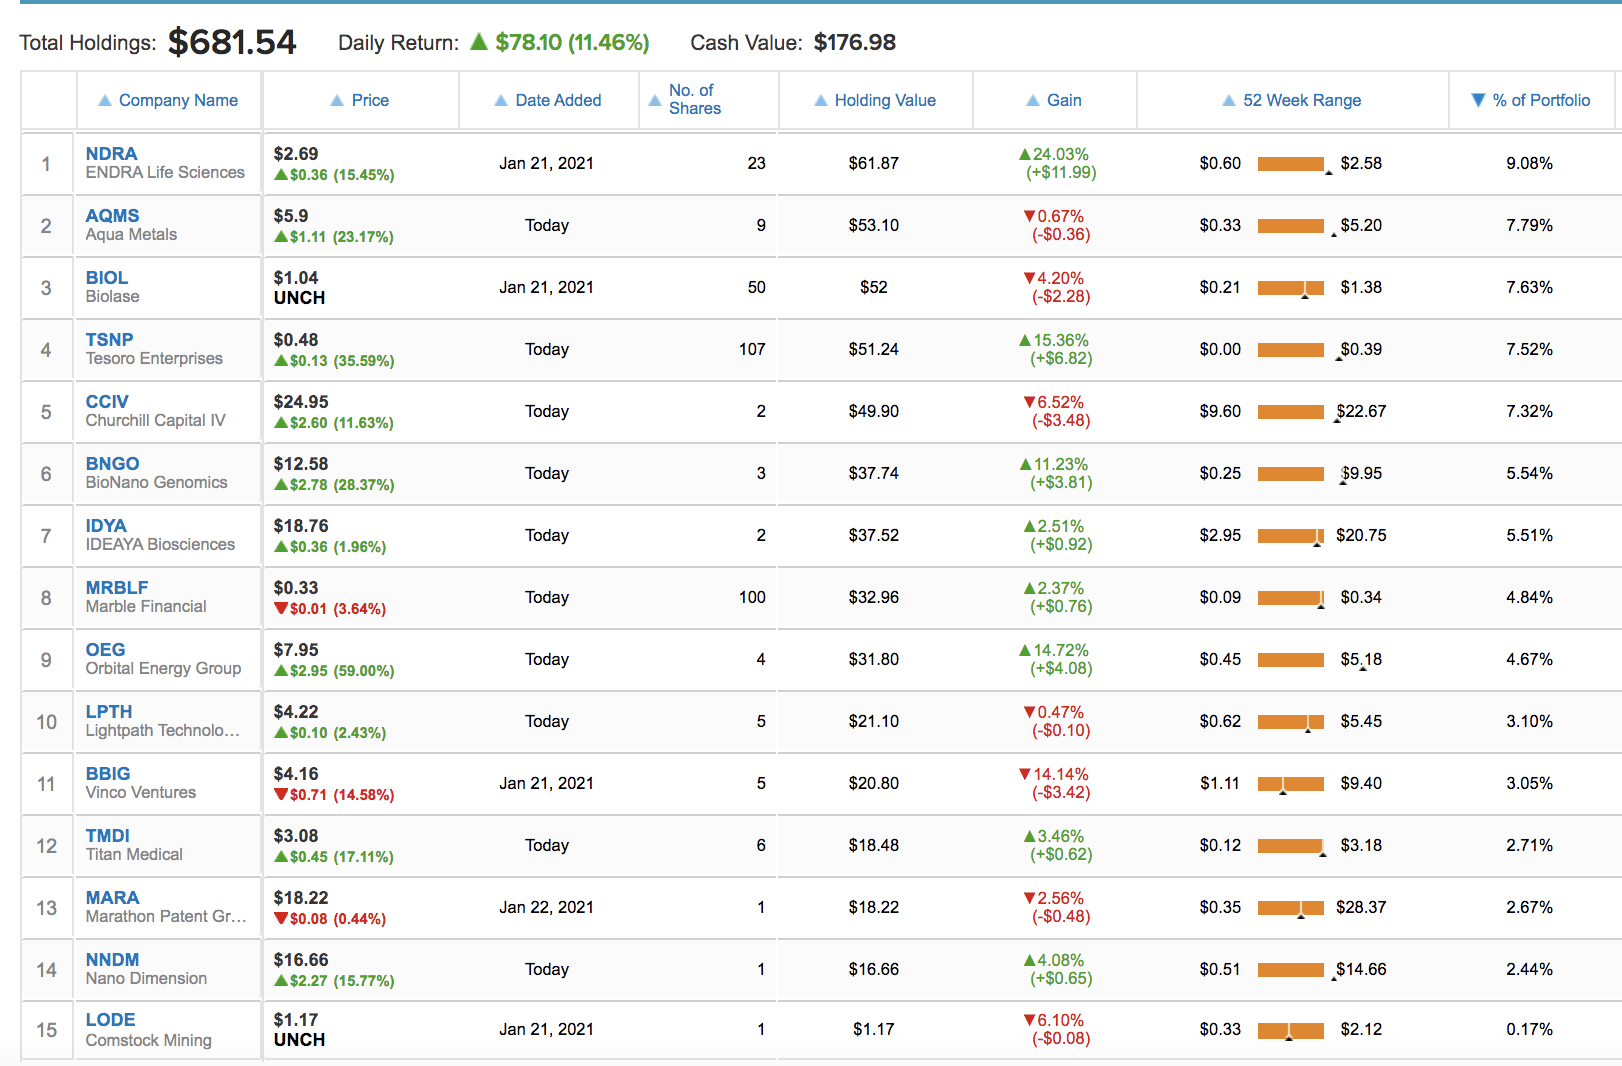The height and width of the screenshot is (1066, 1622).
Task: Click NDRA portfolio percentage 9.08%
Action: click(x=1530, y=164)
